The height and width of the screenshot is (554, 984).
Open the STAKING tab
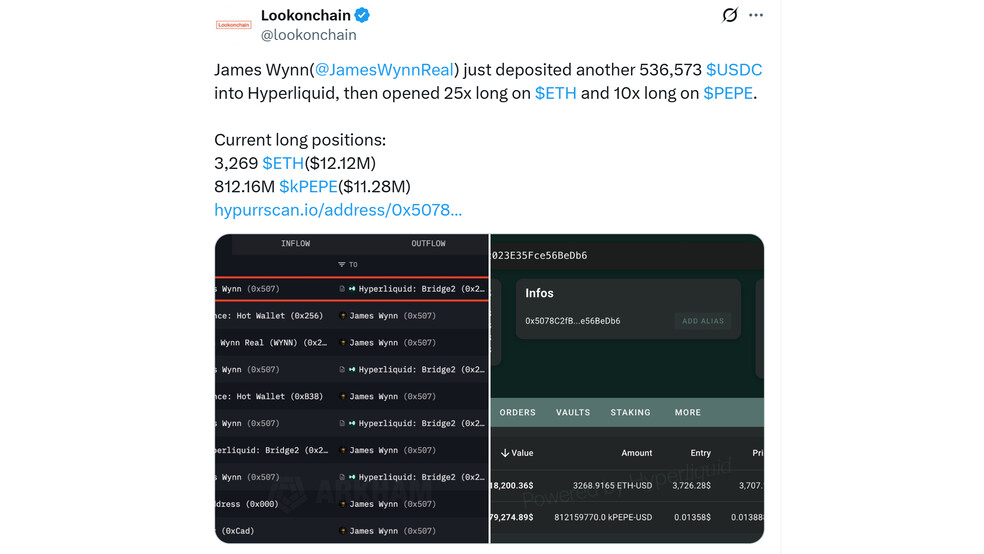(630, 412)
